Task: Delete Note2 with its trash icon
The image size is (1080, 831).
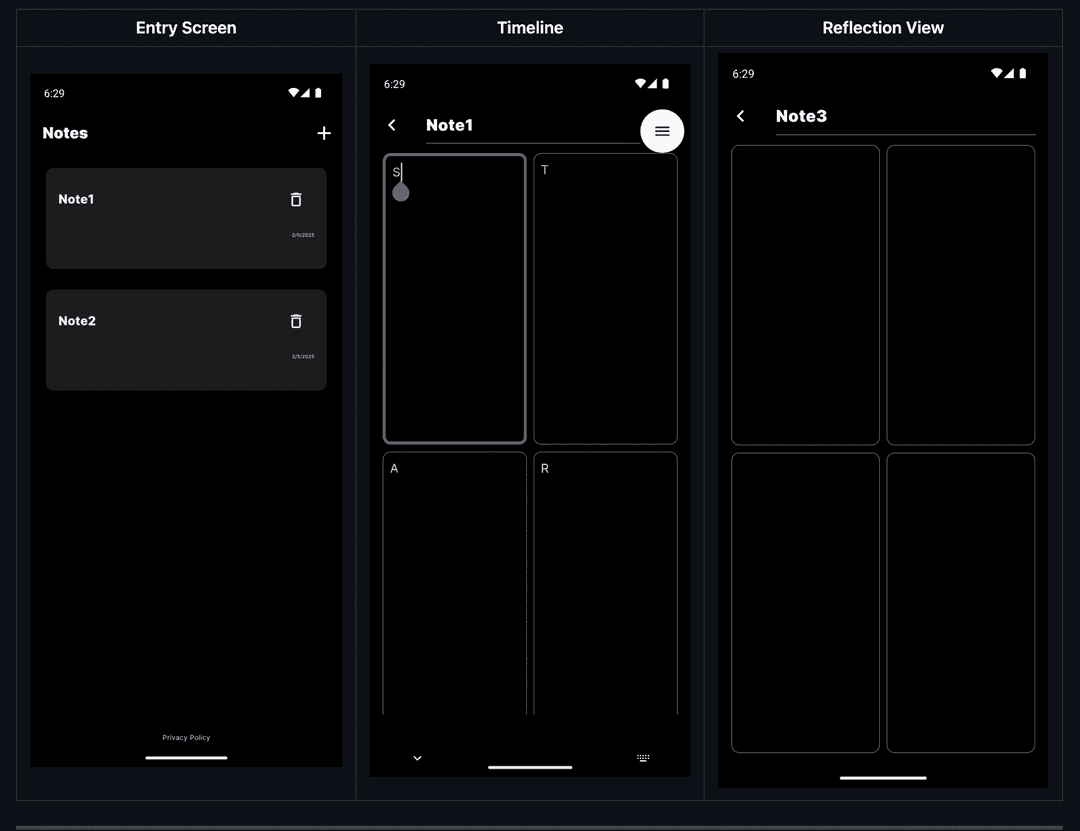Action: 296,321
